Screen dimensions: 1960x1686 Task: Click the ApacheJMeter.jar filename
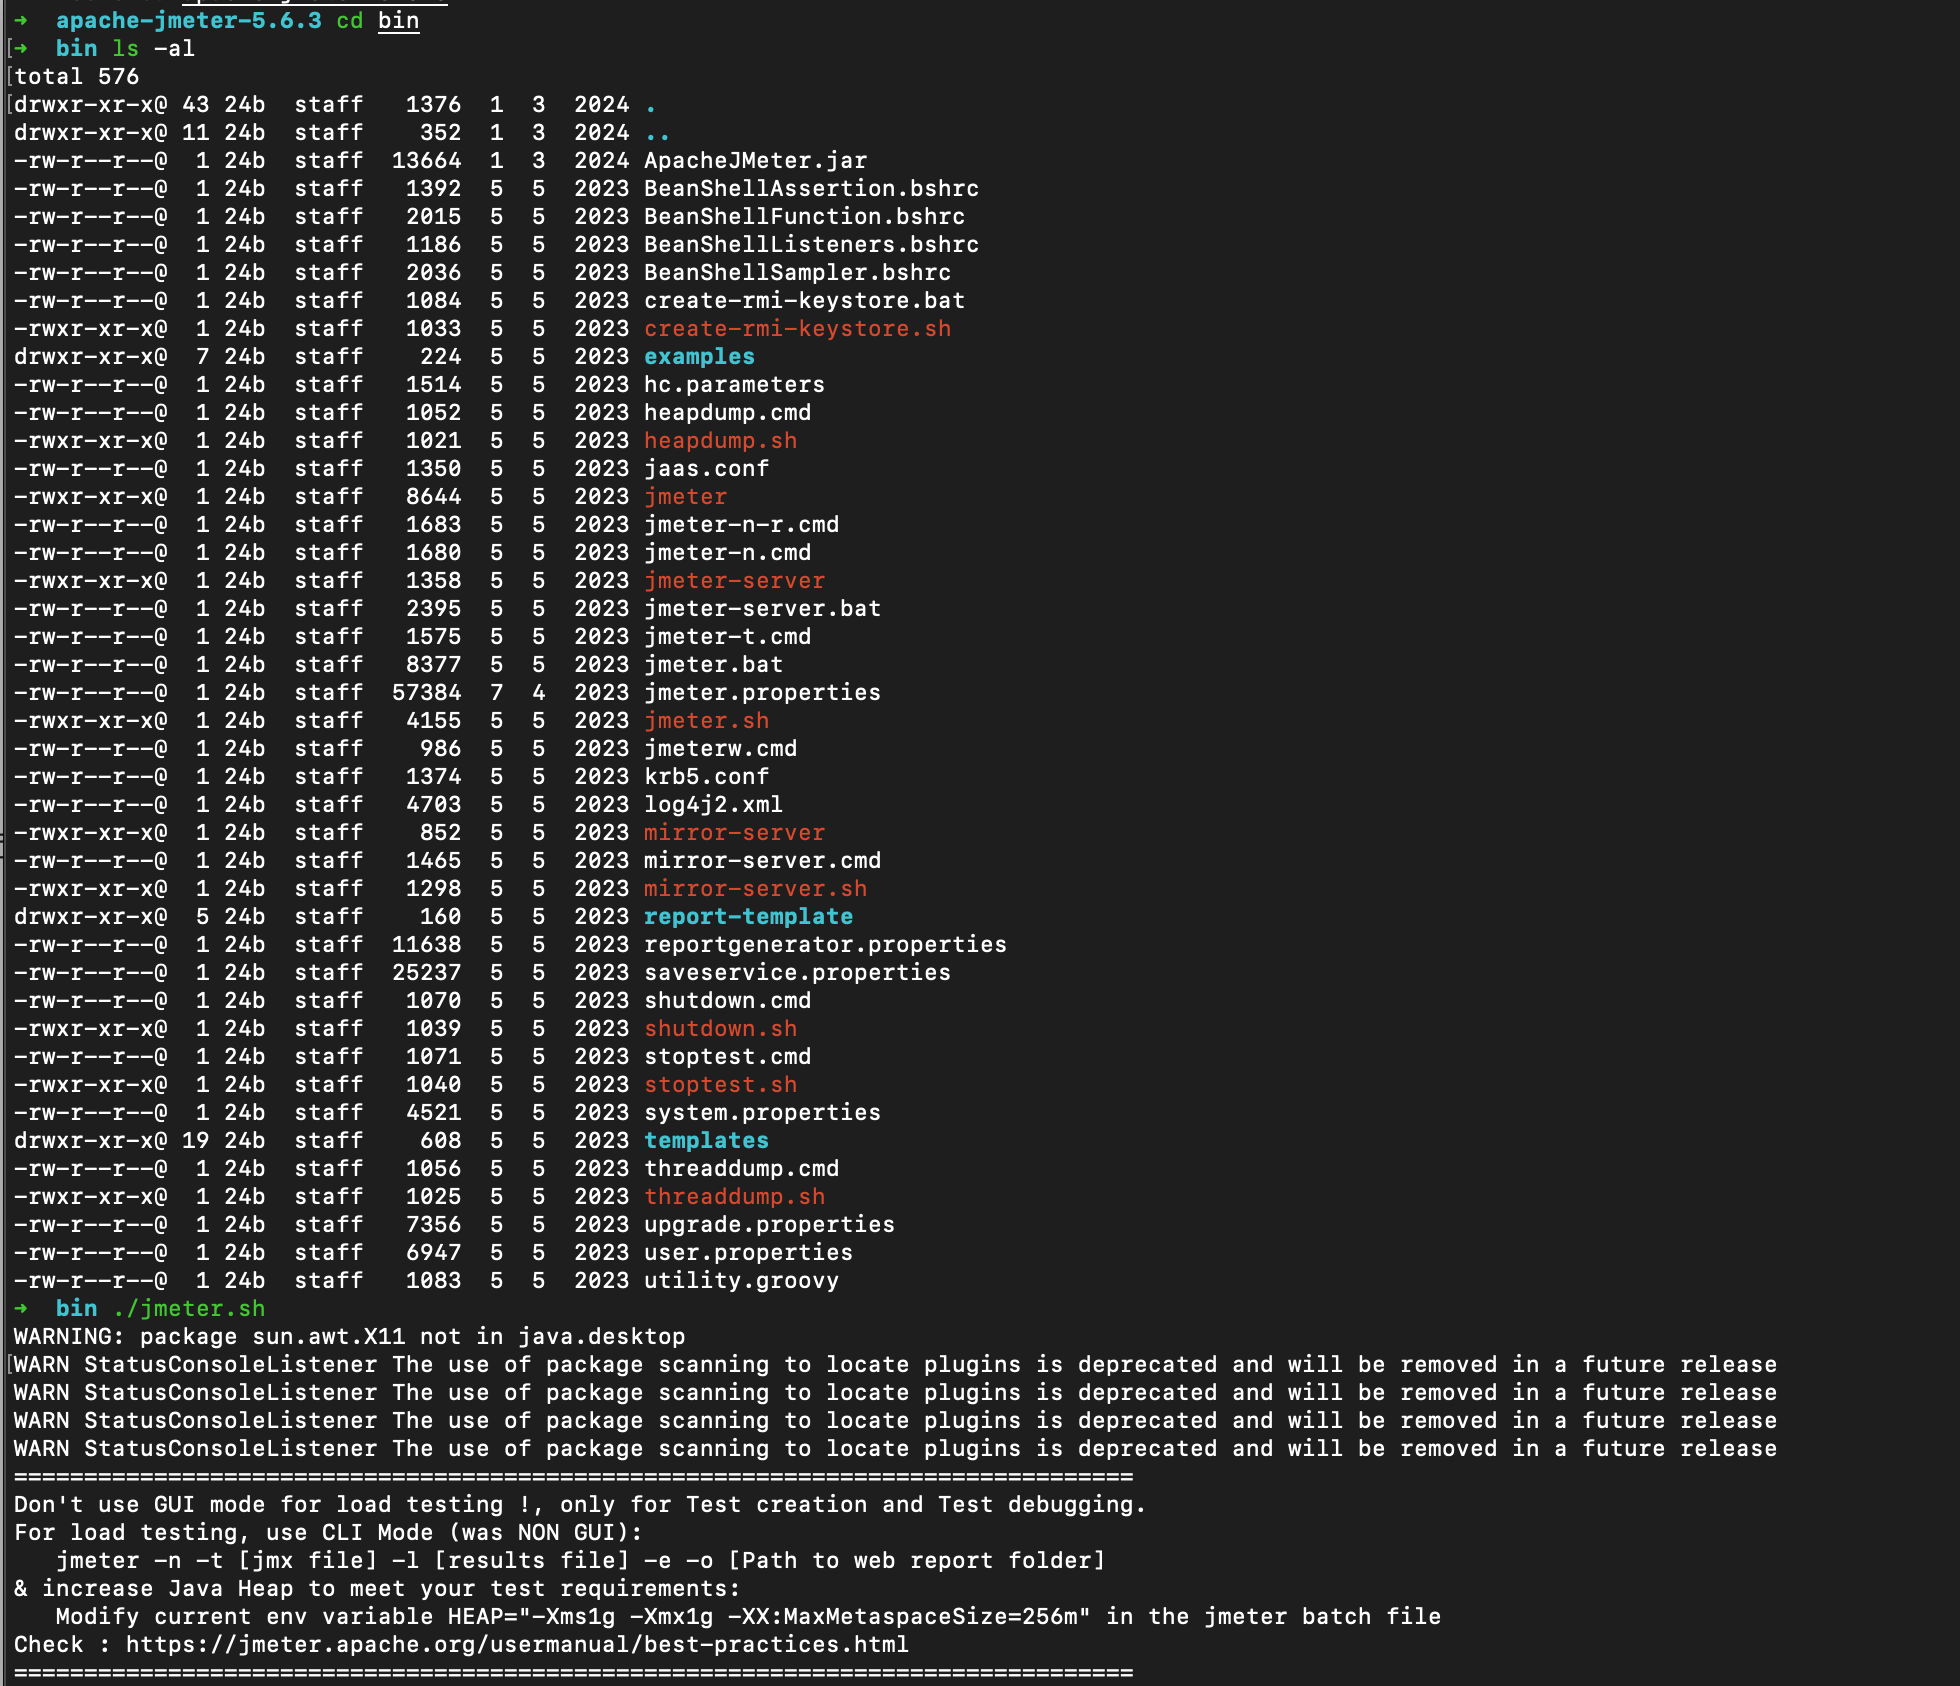[755, 160]
